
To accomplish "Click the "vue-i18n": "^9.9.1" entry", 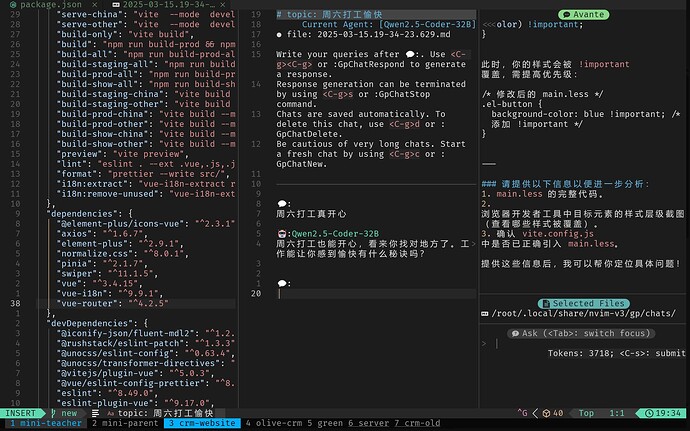I will [110, 293].
